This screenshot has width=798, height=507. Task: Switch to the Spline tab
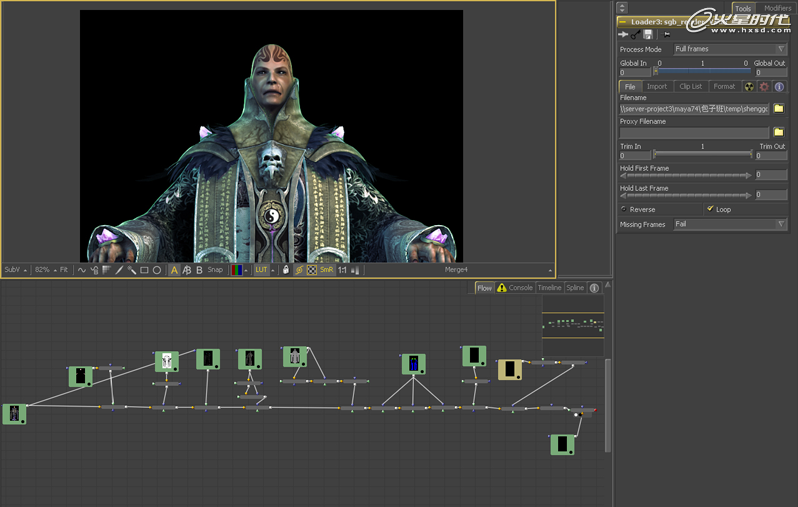coord(575,288)
